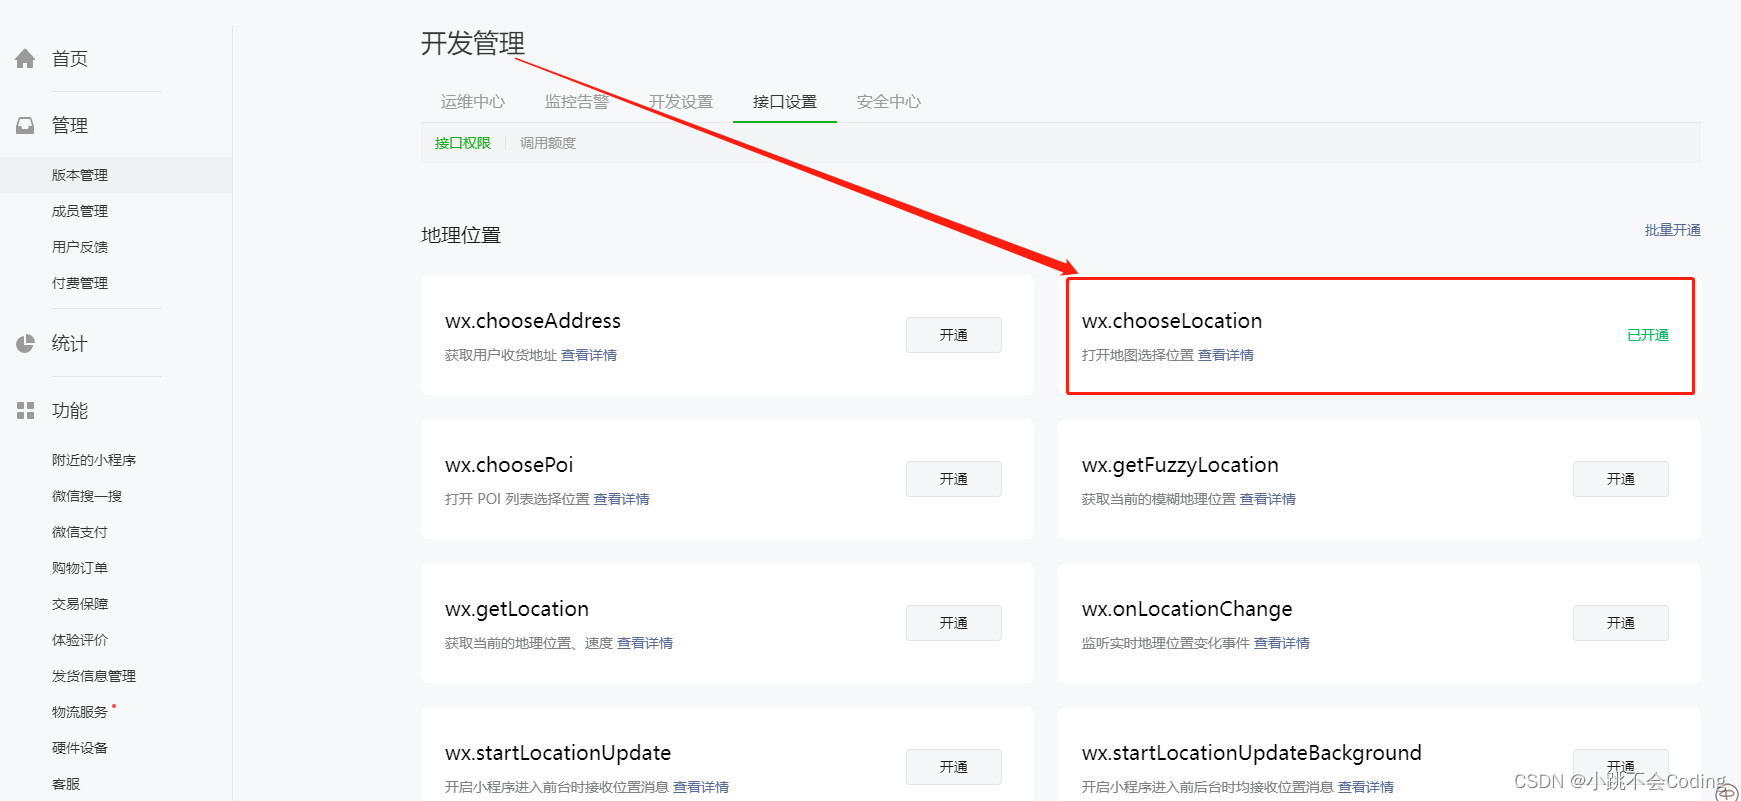This screenshot has height=801, width=1741.
Task: Switch to the 监控告警 tab
Action: tap(577, 102)
